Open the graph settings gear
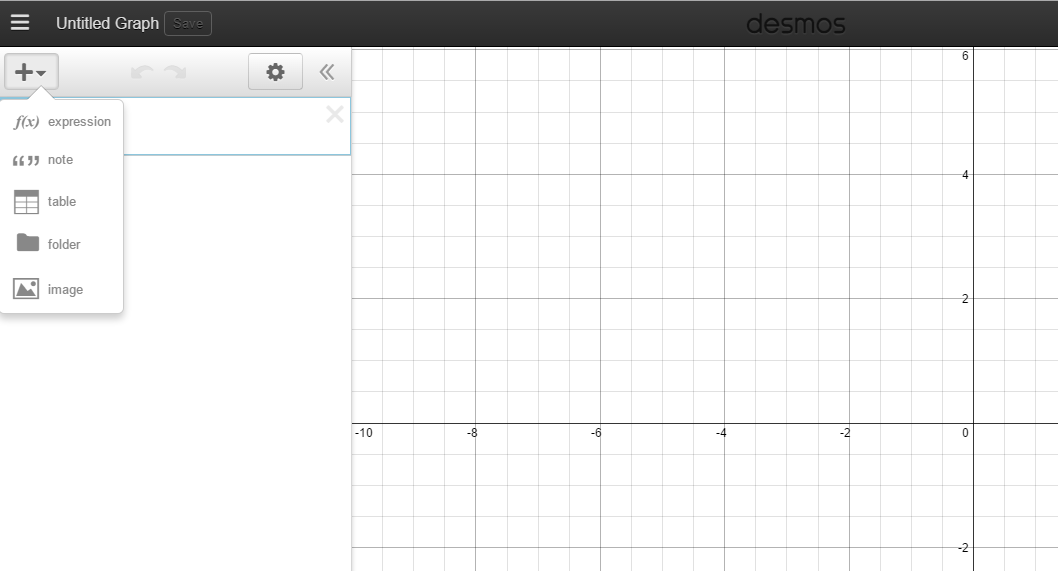Viewport: 1058px width, 571px height. pyautogui.click(x=275, y=72)
